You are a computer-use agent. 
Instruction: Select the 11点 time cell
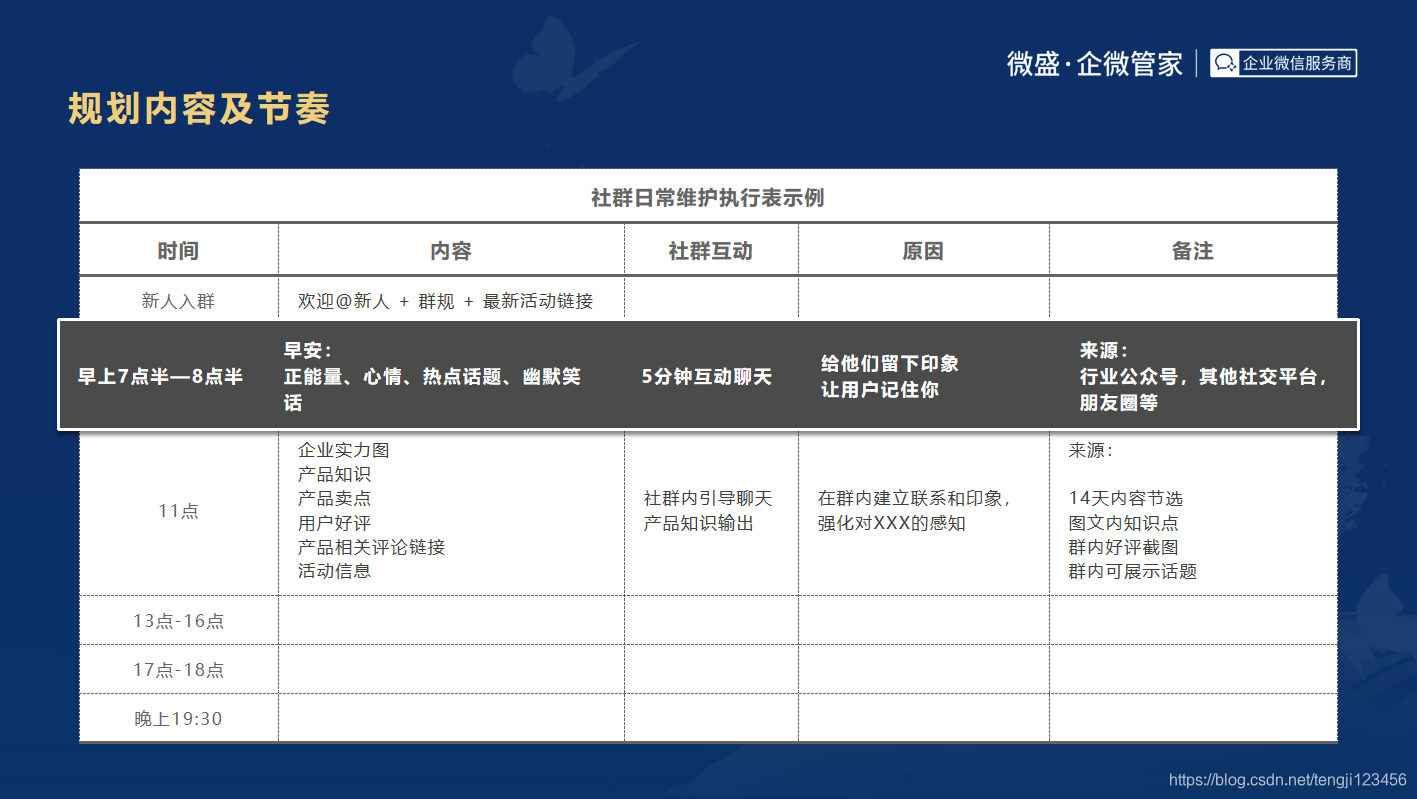[178, 511]
